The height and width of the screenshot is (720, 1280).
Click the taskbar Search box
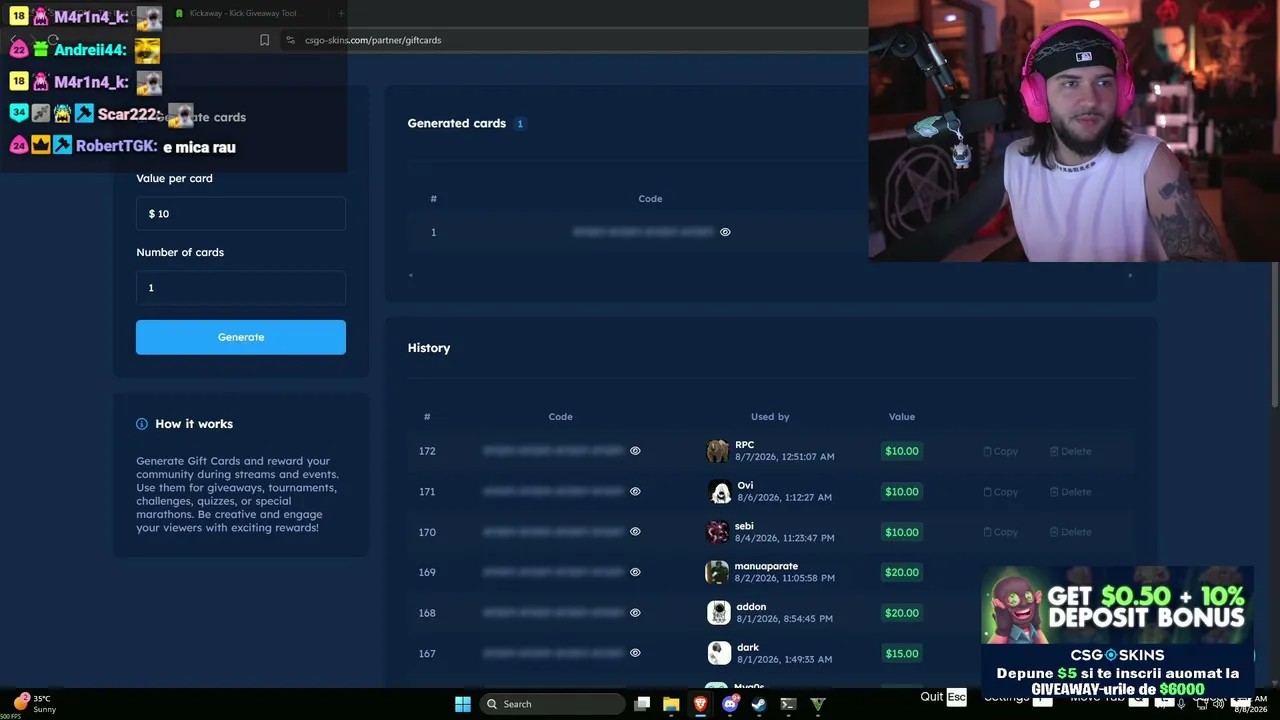[x=552, y=704]
